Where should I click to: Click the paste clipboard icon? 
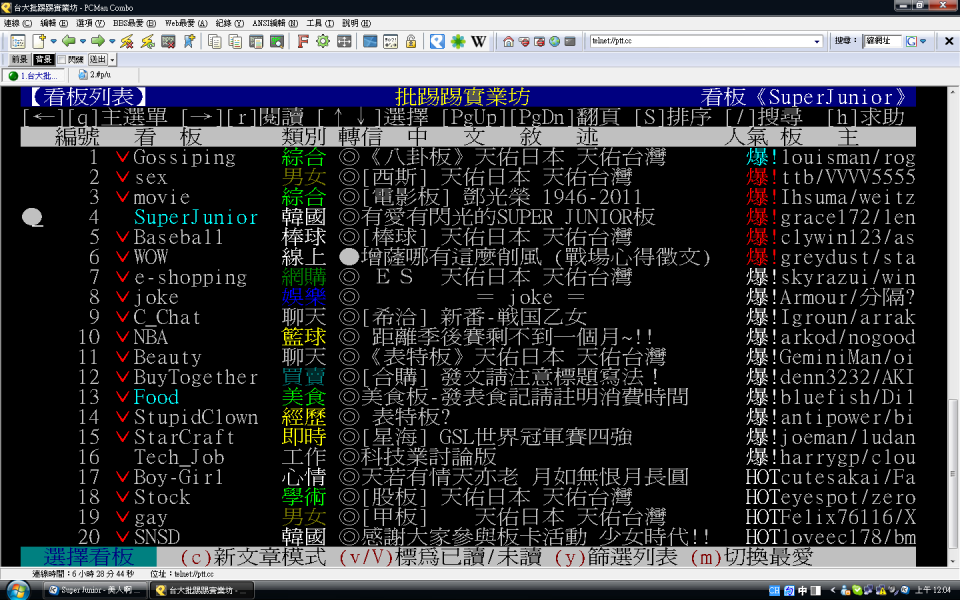[256, 42]
